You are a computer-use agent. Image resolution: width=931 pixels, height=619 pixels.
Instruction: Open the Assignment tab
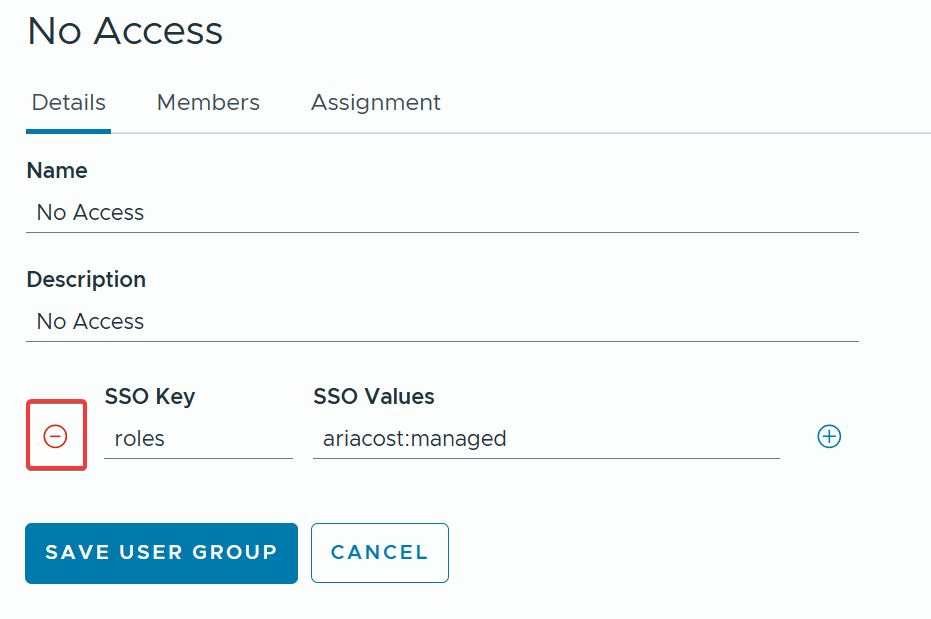(x=375, y=102)
